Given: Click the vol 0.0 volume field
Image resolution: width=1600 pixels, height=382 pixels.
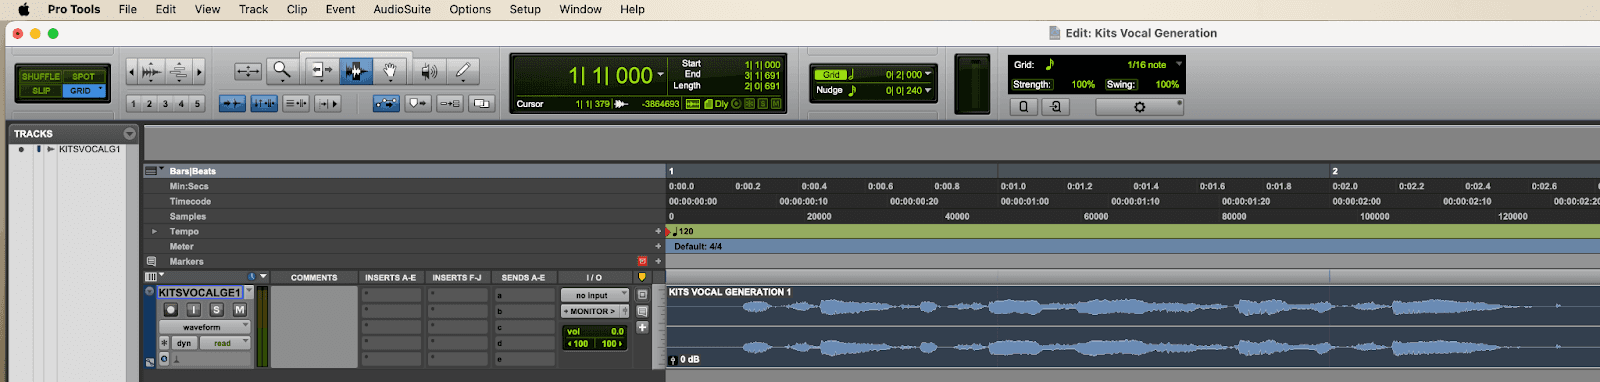Looking at the screenshot, I should (x=595, y=331).
